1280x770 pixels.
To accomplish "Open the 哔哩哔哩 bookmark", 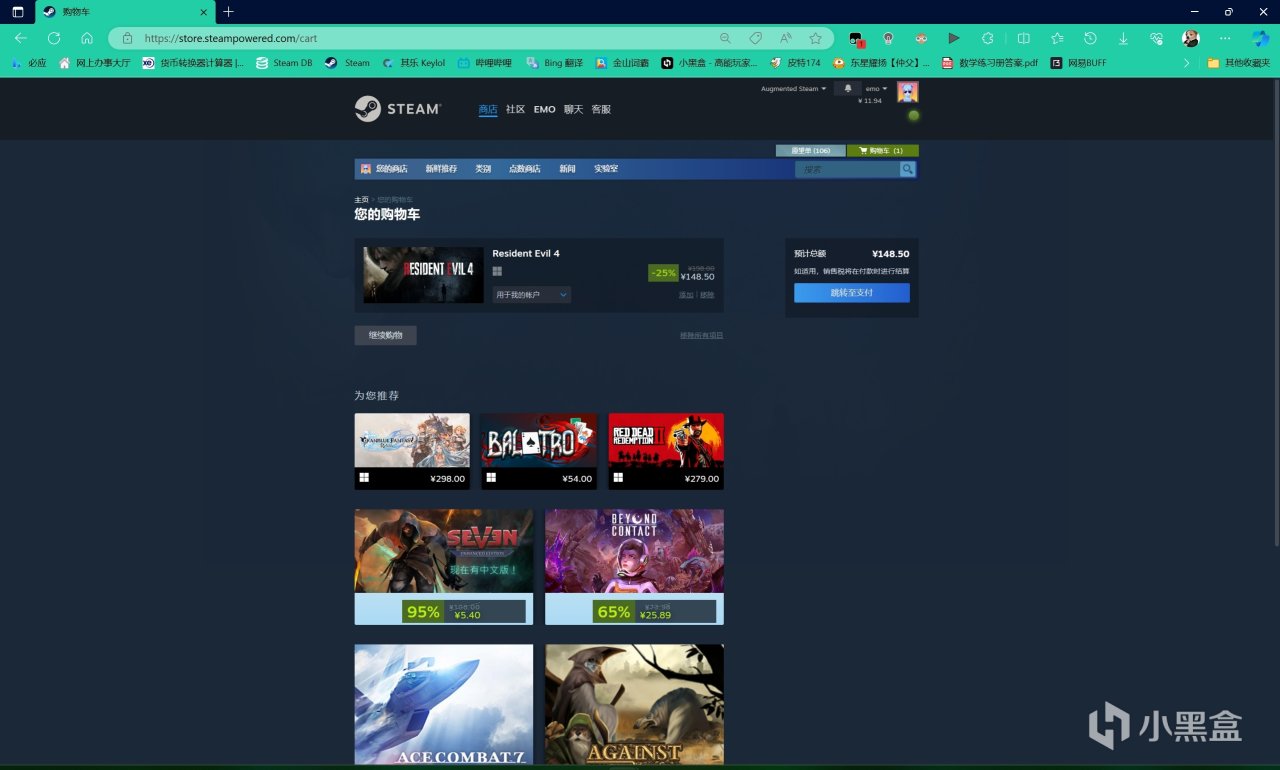I will click(485, 63).
